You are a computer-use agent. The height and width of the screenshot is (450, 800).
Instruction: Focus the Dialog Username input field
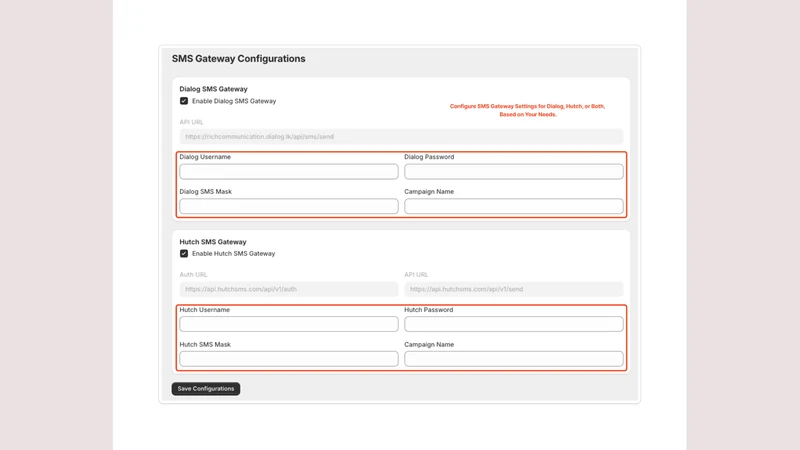click(x=289, y=171)
